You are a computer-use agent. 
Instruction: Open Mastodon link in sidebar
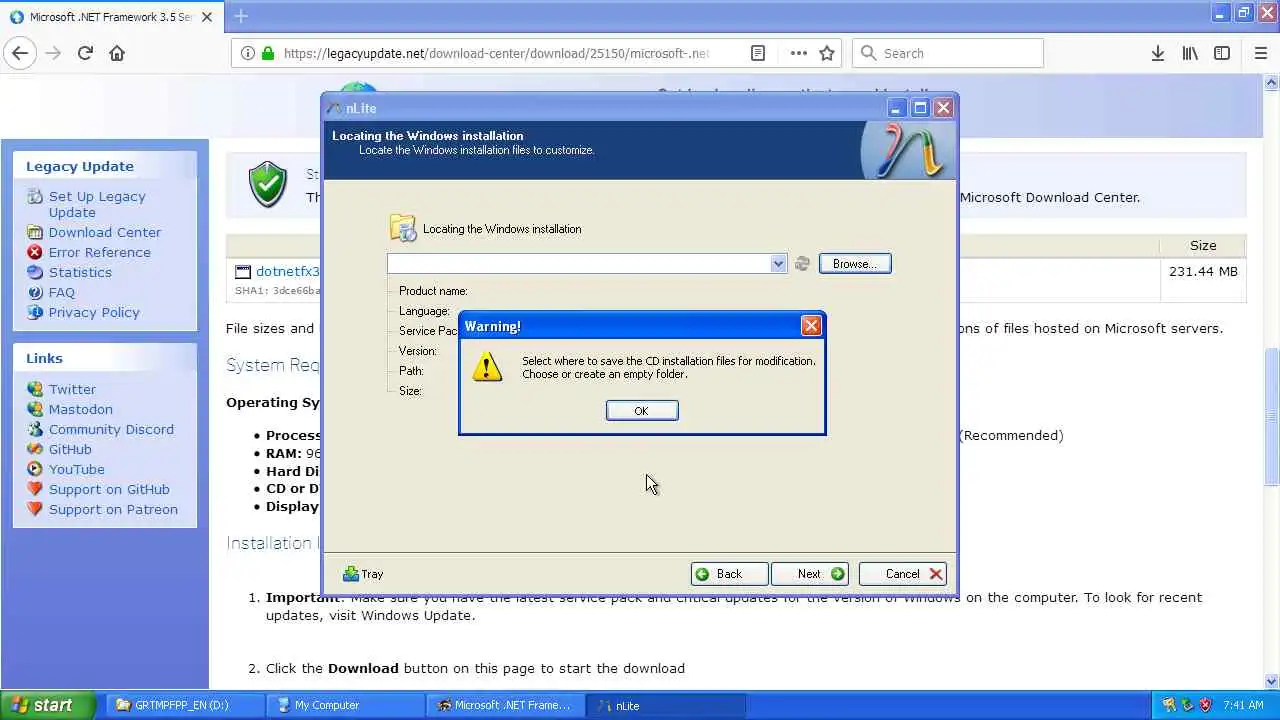coord(81,409)
